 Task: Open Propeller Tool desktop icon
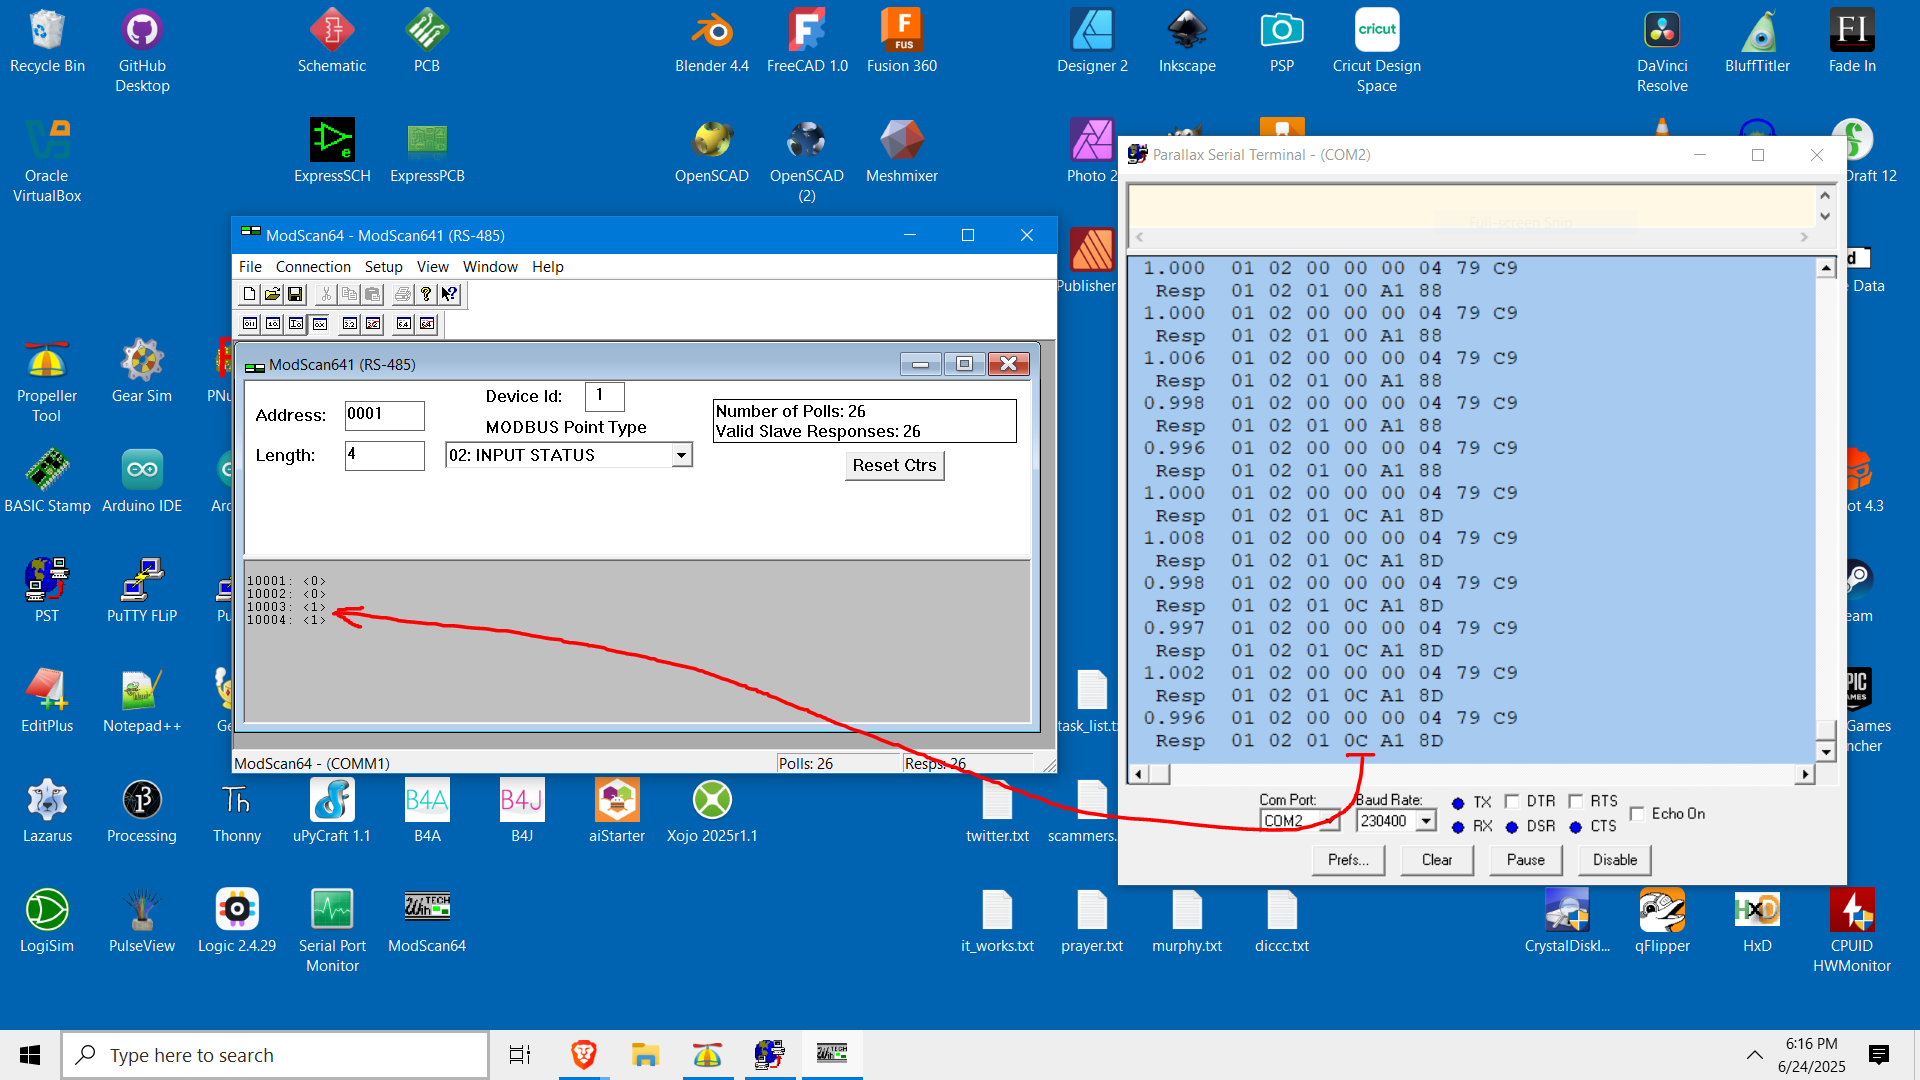tap(47, 382)
